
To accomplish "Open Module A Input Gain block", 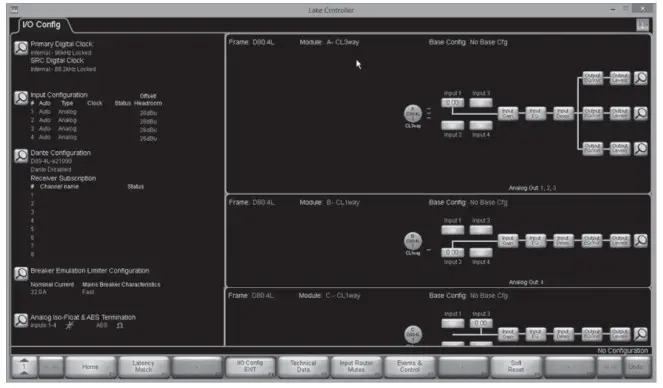I will click(x=508, y=113).
